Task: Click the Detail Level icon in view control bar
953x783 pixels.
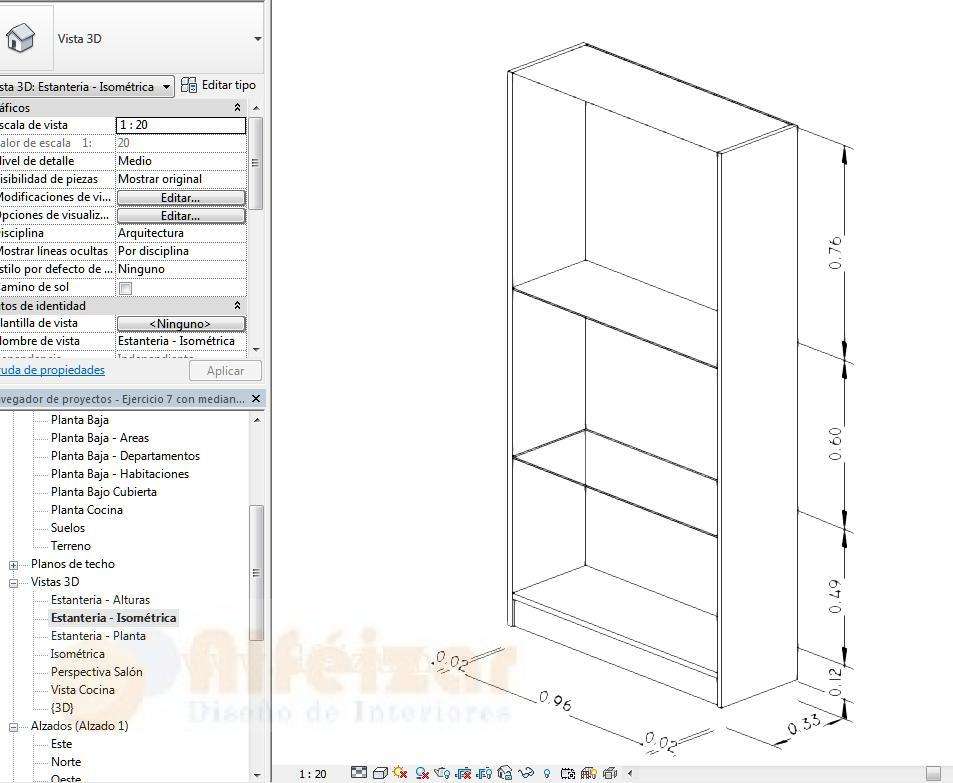Action: pos(359,773)
